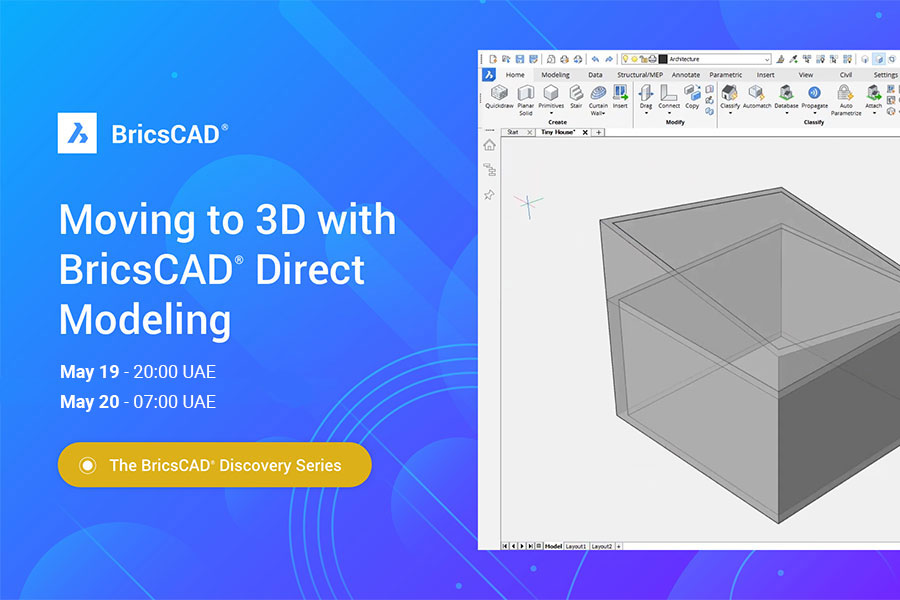The height and width of the screenshot is (600, 900).
Task: Switch to the Modeling ribbon tab
Action: click(x=555, y=75)
